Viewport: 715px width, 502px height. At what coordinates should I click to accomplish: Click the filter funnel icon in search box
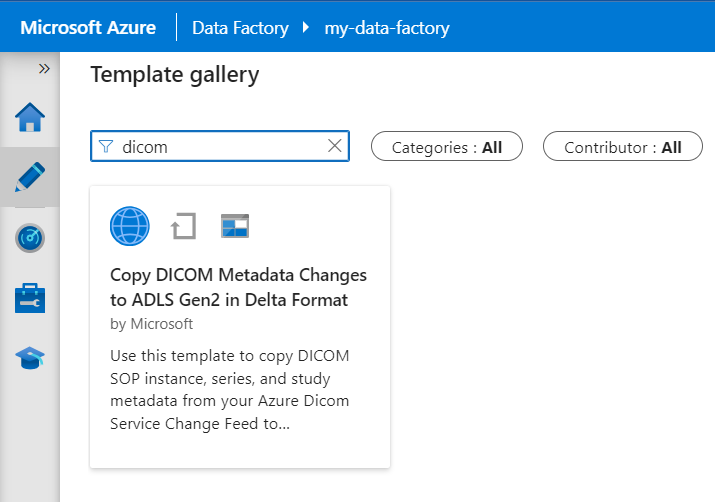point(105,147)
